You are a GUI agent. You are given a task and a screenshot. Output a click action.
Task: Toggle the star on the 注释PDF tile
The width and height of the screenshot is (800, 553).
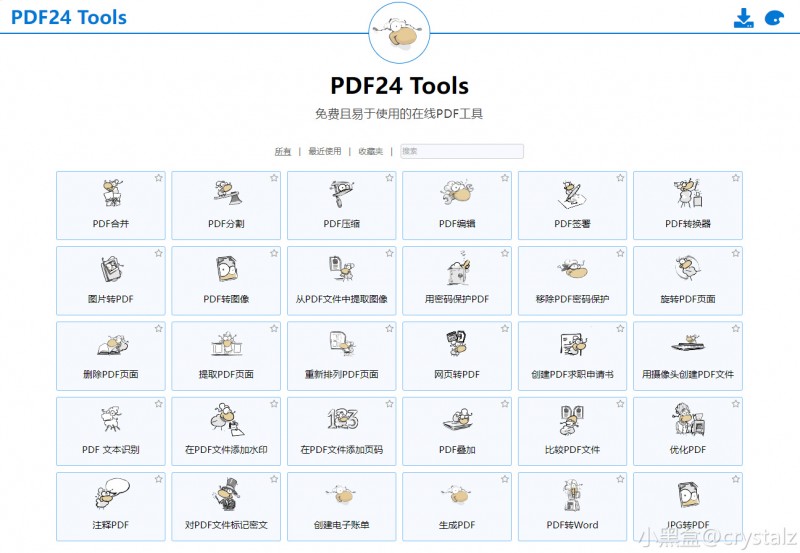tap(159, 479)
